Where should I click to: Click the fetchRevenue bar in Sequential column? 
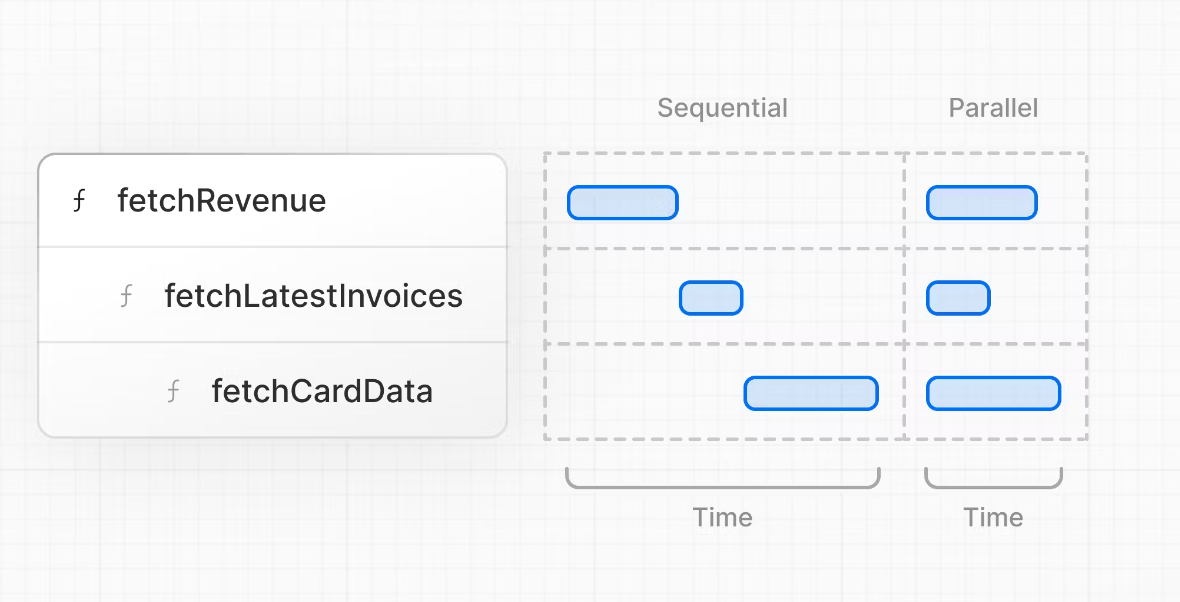[622, 202]
